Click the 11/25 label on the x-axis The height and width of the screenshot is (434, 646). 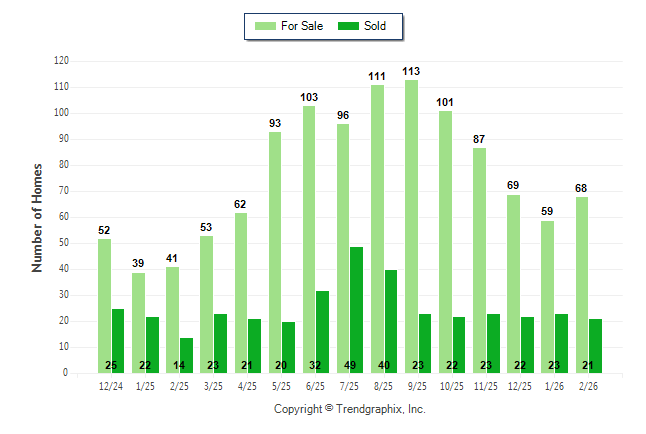coord(486,385)
